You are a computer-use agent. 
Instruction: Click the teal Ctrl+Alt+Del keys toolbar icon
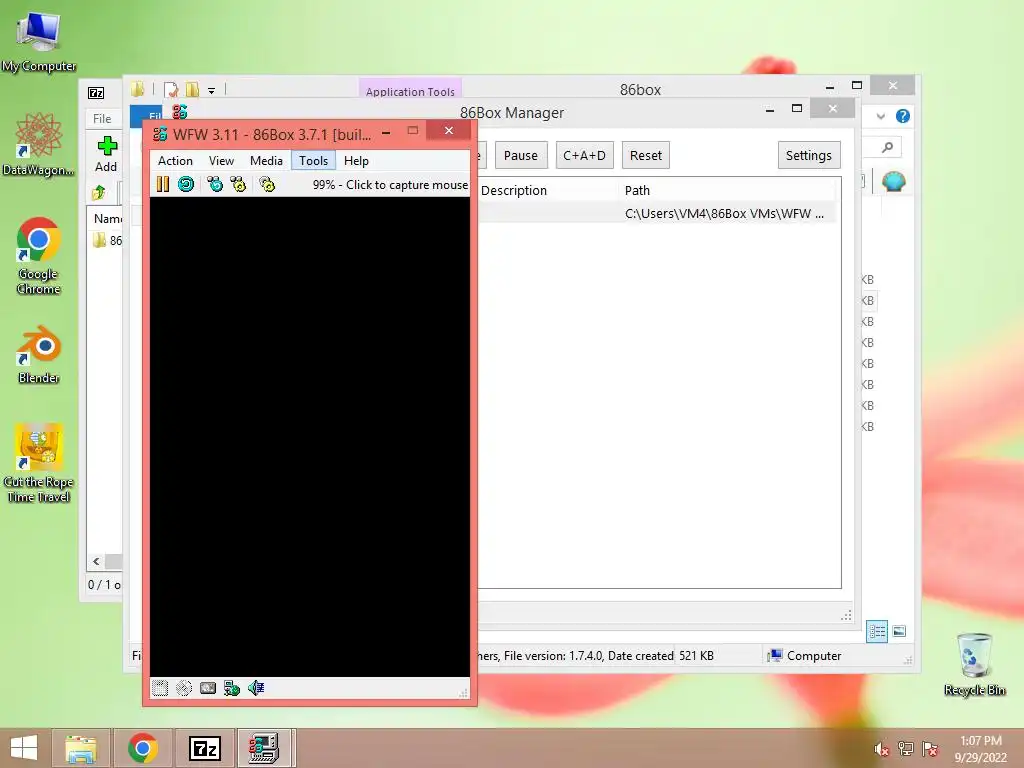tap(215, 184)
